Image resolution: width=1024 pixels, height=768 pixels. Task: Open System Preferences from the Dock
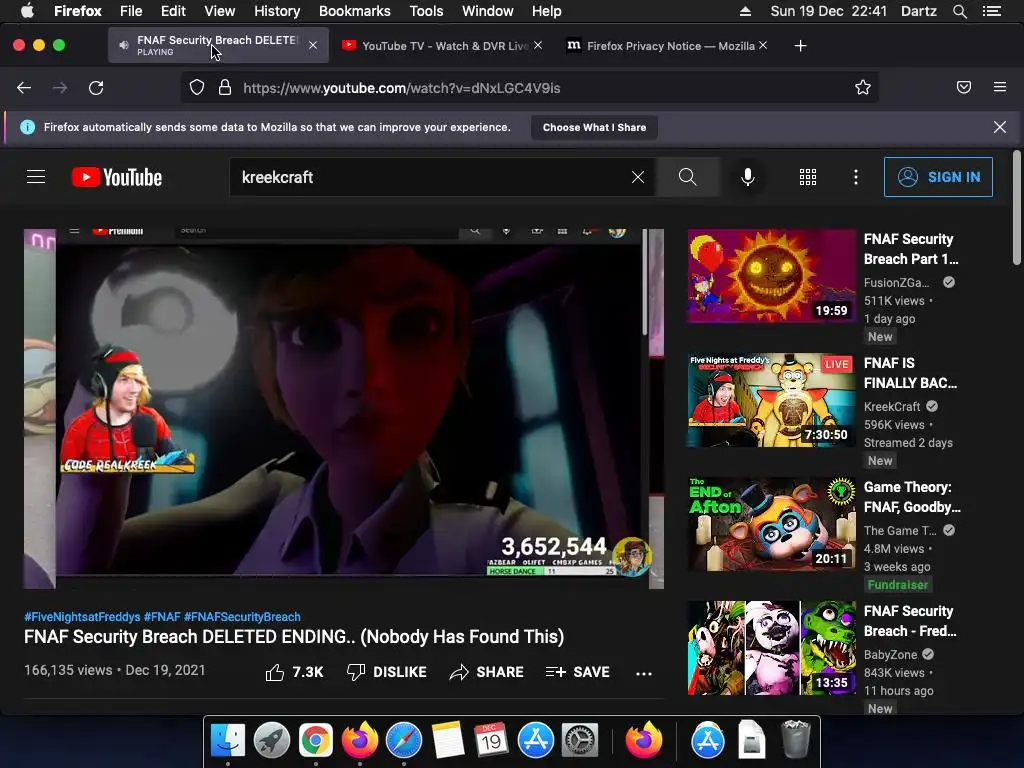[x=580, y=741]
